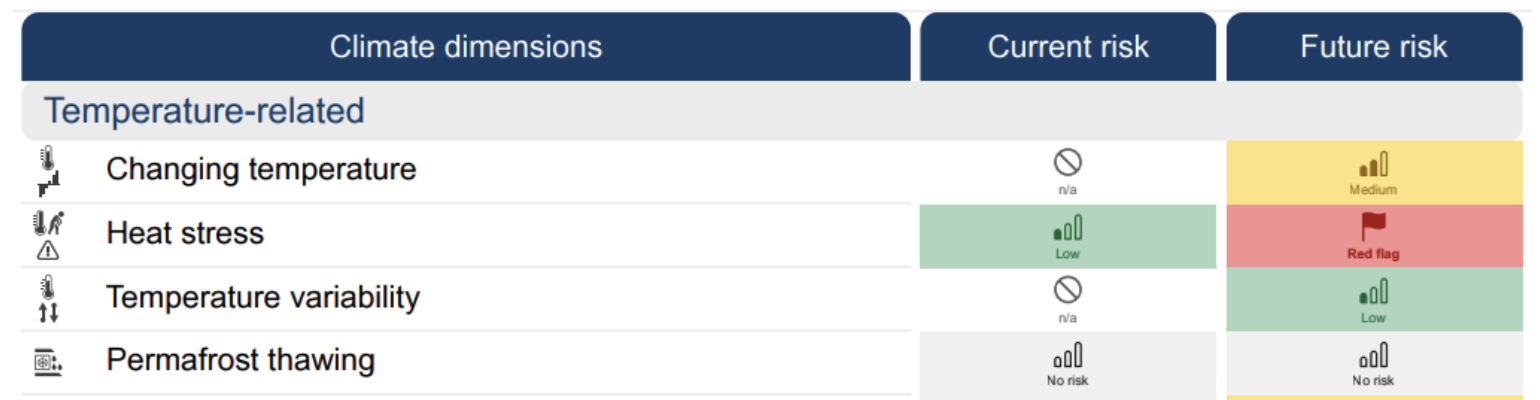The width and height of the screenshot is (1540, 400).
Task: Click n/a icon for Temperature variability current risk
Action: tap(1068, 290)
